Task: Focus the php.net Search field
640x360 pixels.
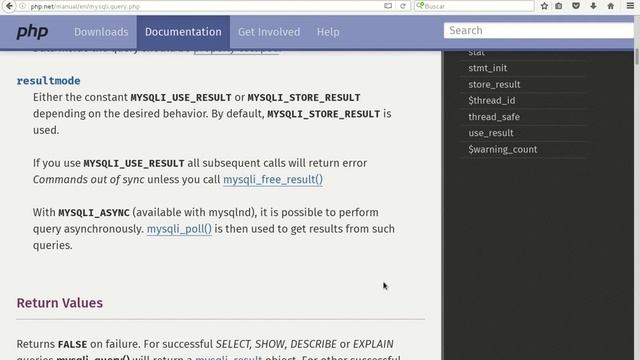Action: click(539, 31)
